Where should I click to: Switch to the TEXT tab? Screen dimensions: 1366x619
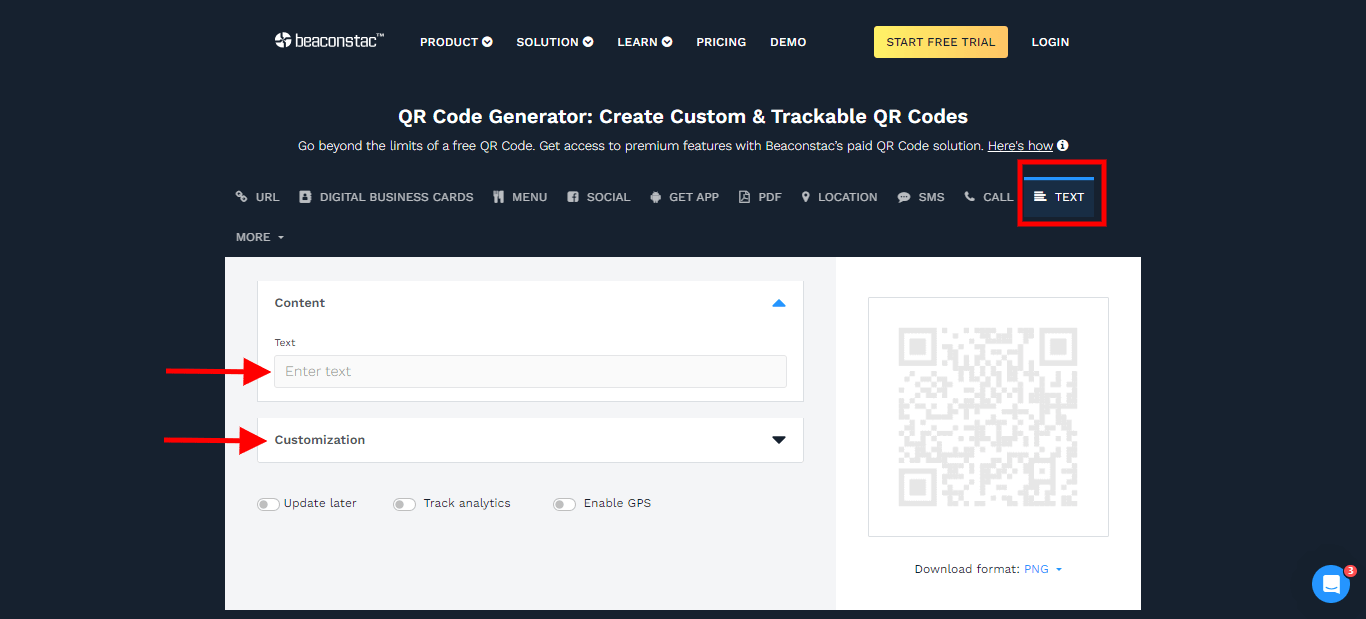(1060, 196)
